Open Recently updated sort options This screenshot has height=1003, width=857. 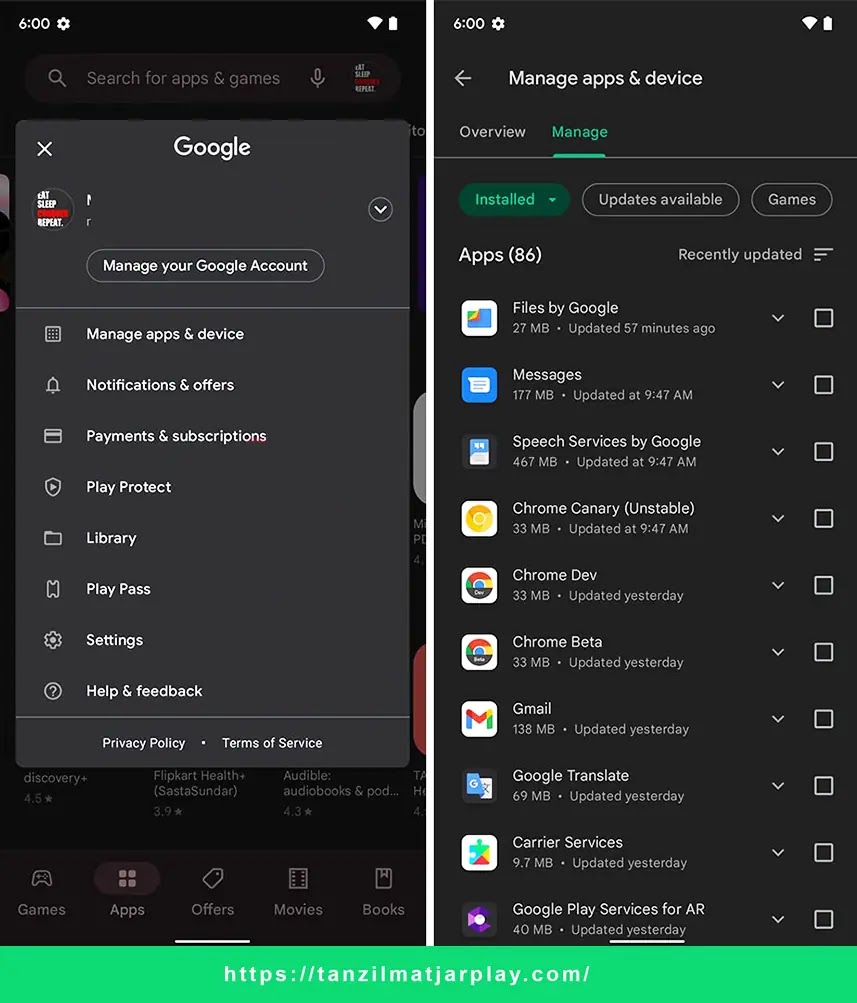tap(756, 255)
